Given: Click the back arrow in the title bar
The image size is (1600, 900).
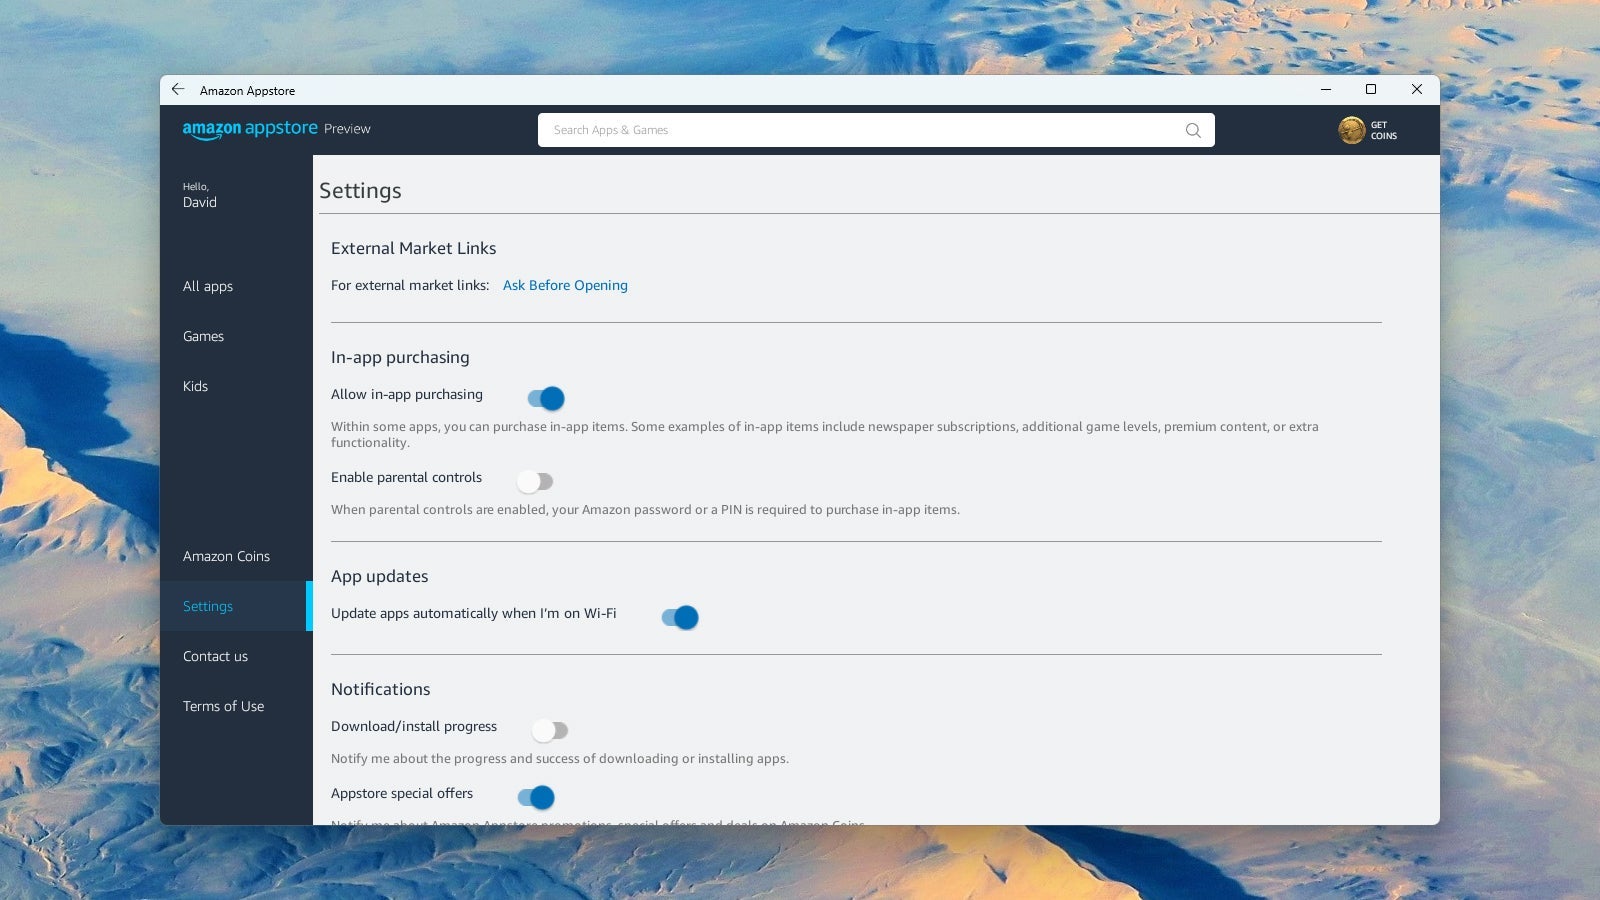Looking at the screenshot, I should click(178, 89).
